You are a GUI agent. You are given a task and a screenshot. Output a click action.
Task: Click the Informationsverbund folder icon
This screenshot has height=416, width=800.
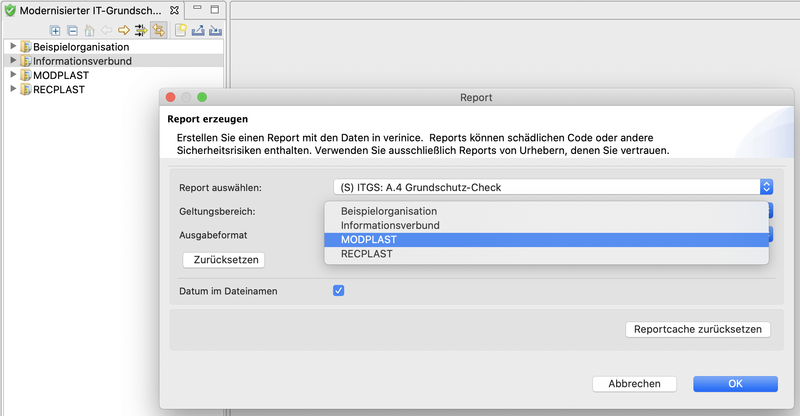pyautogui.click(x=26, y=61)
